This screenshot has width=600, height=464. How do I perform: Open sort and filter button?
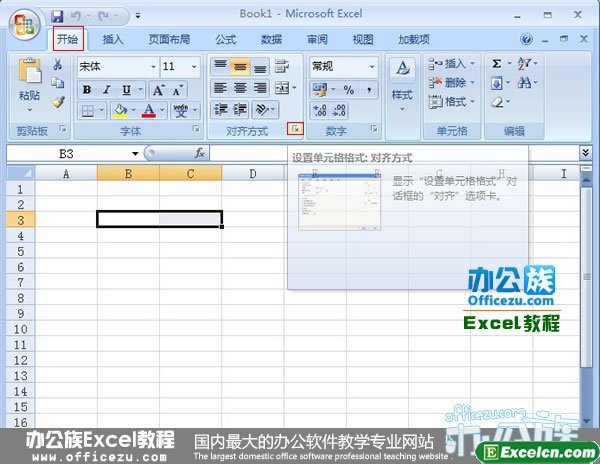(x=527, y=63)
